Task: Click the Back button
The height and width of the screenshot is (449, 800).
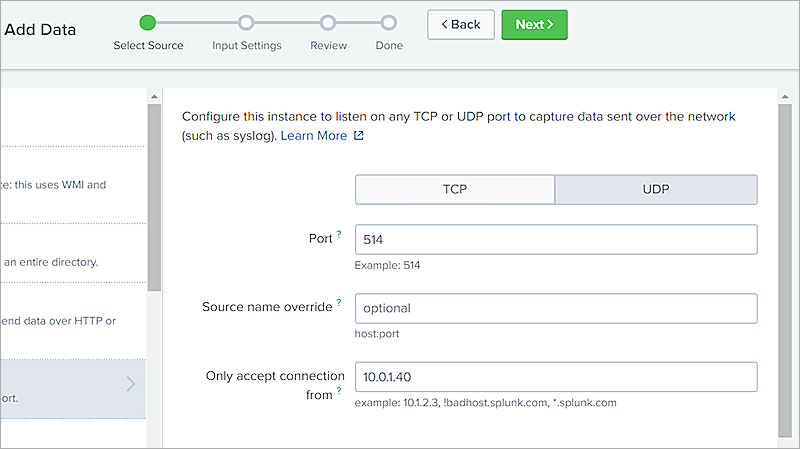Action: coord(461,25)
